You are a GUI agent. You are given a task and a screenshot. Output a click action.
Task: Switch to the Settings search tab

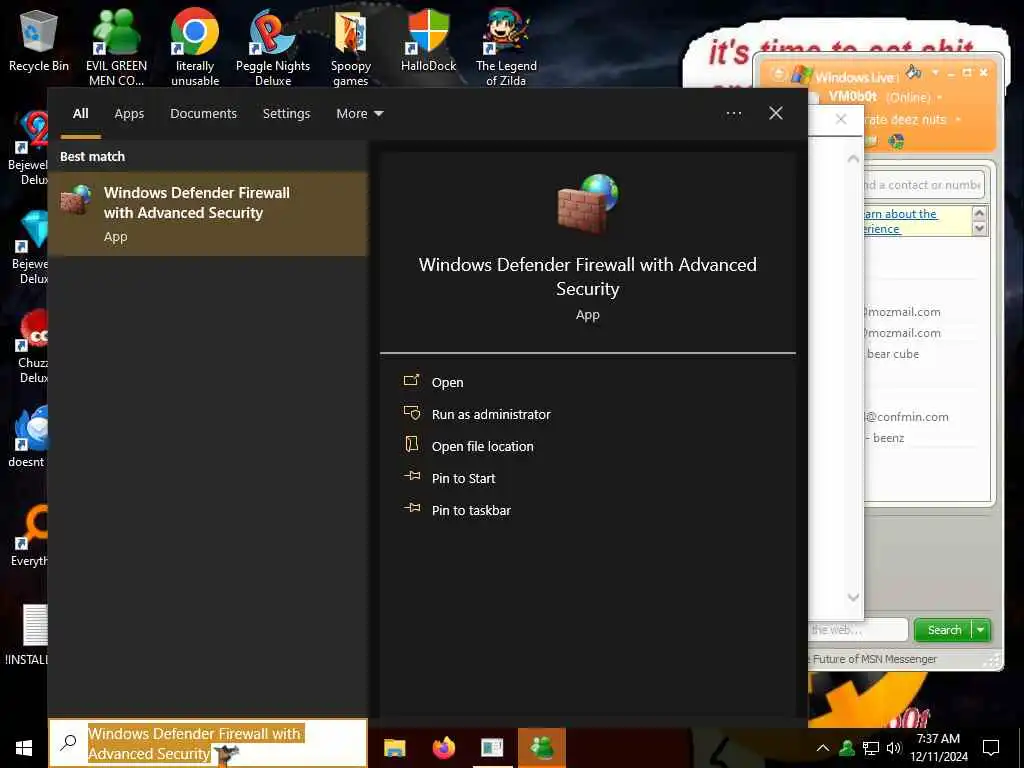(286, 114)
